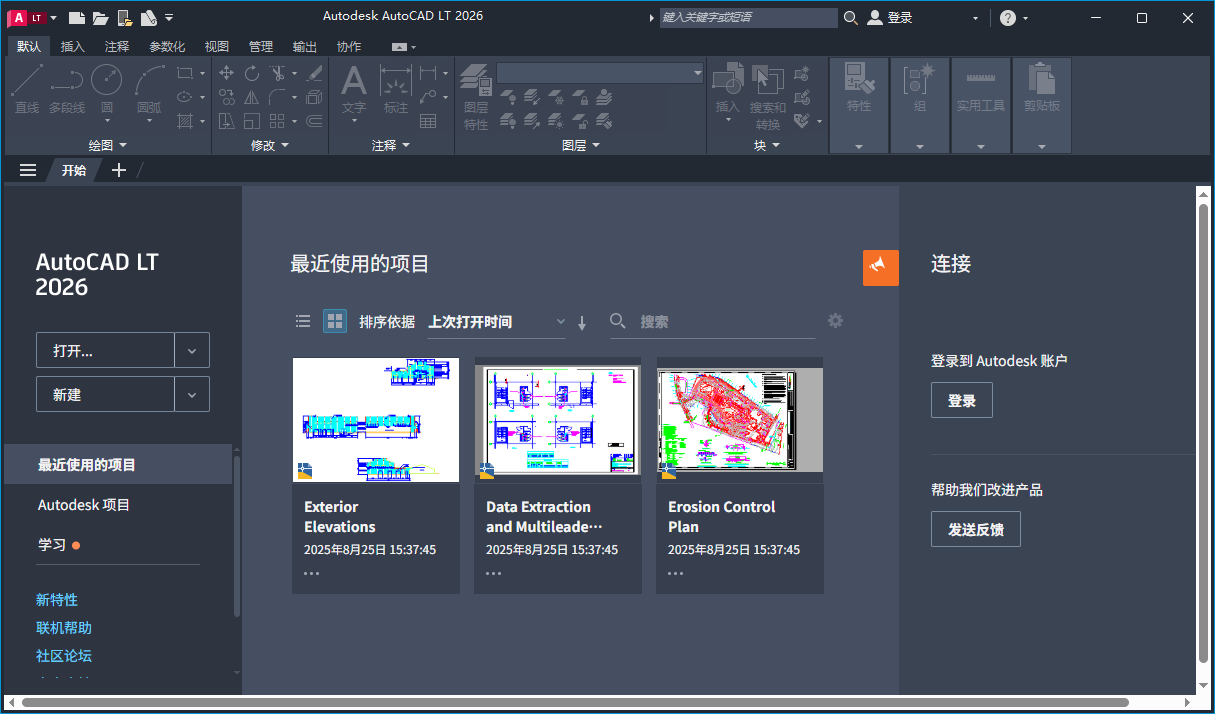Click the 登录 button under 连接
The image size is (1215, 714).
(x=962, y=400)
